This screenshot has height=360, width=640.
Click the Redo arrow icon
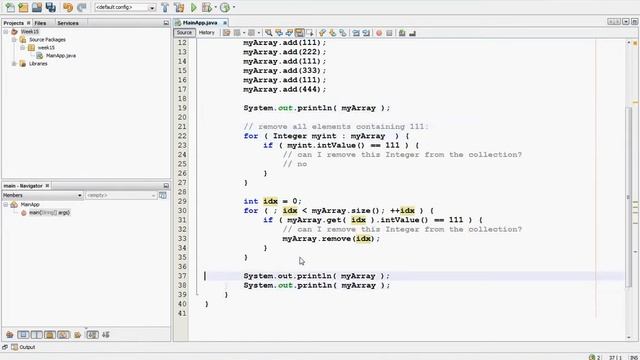coord(82,7)
